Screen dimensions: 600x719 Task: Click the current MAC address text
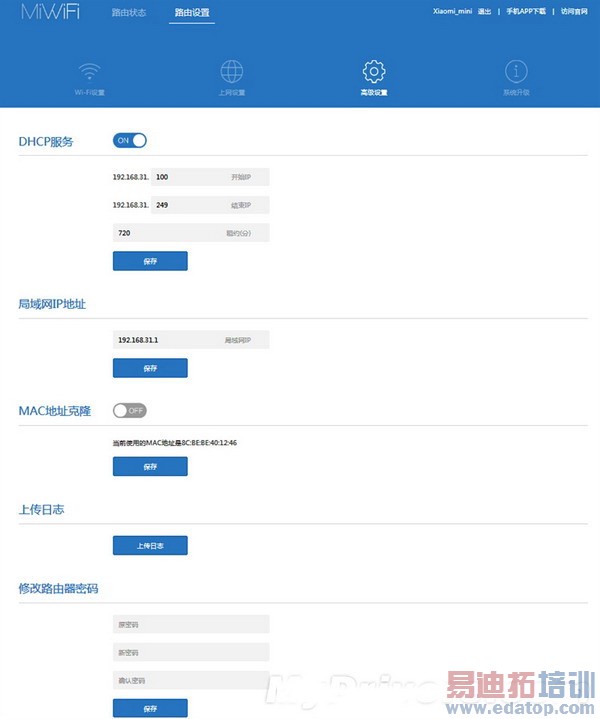[x=175, y=442]
